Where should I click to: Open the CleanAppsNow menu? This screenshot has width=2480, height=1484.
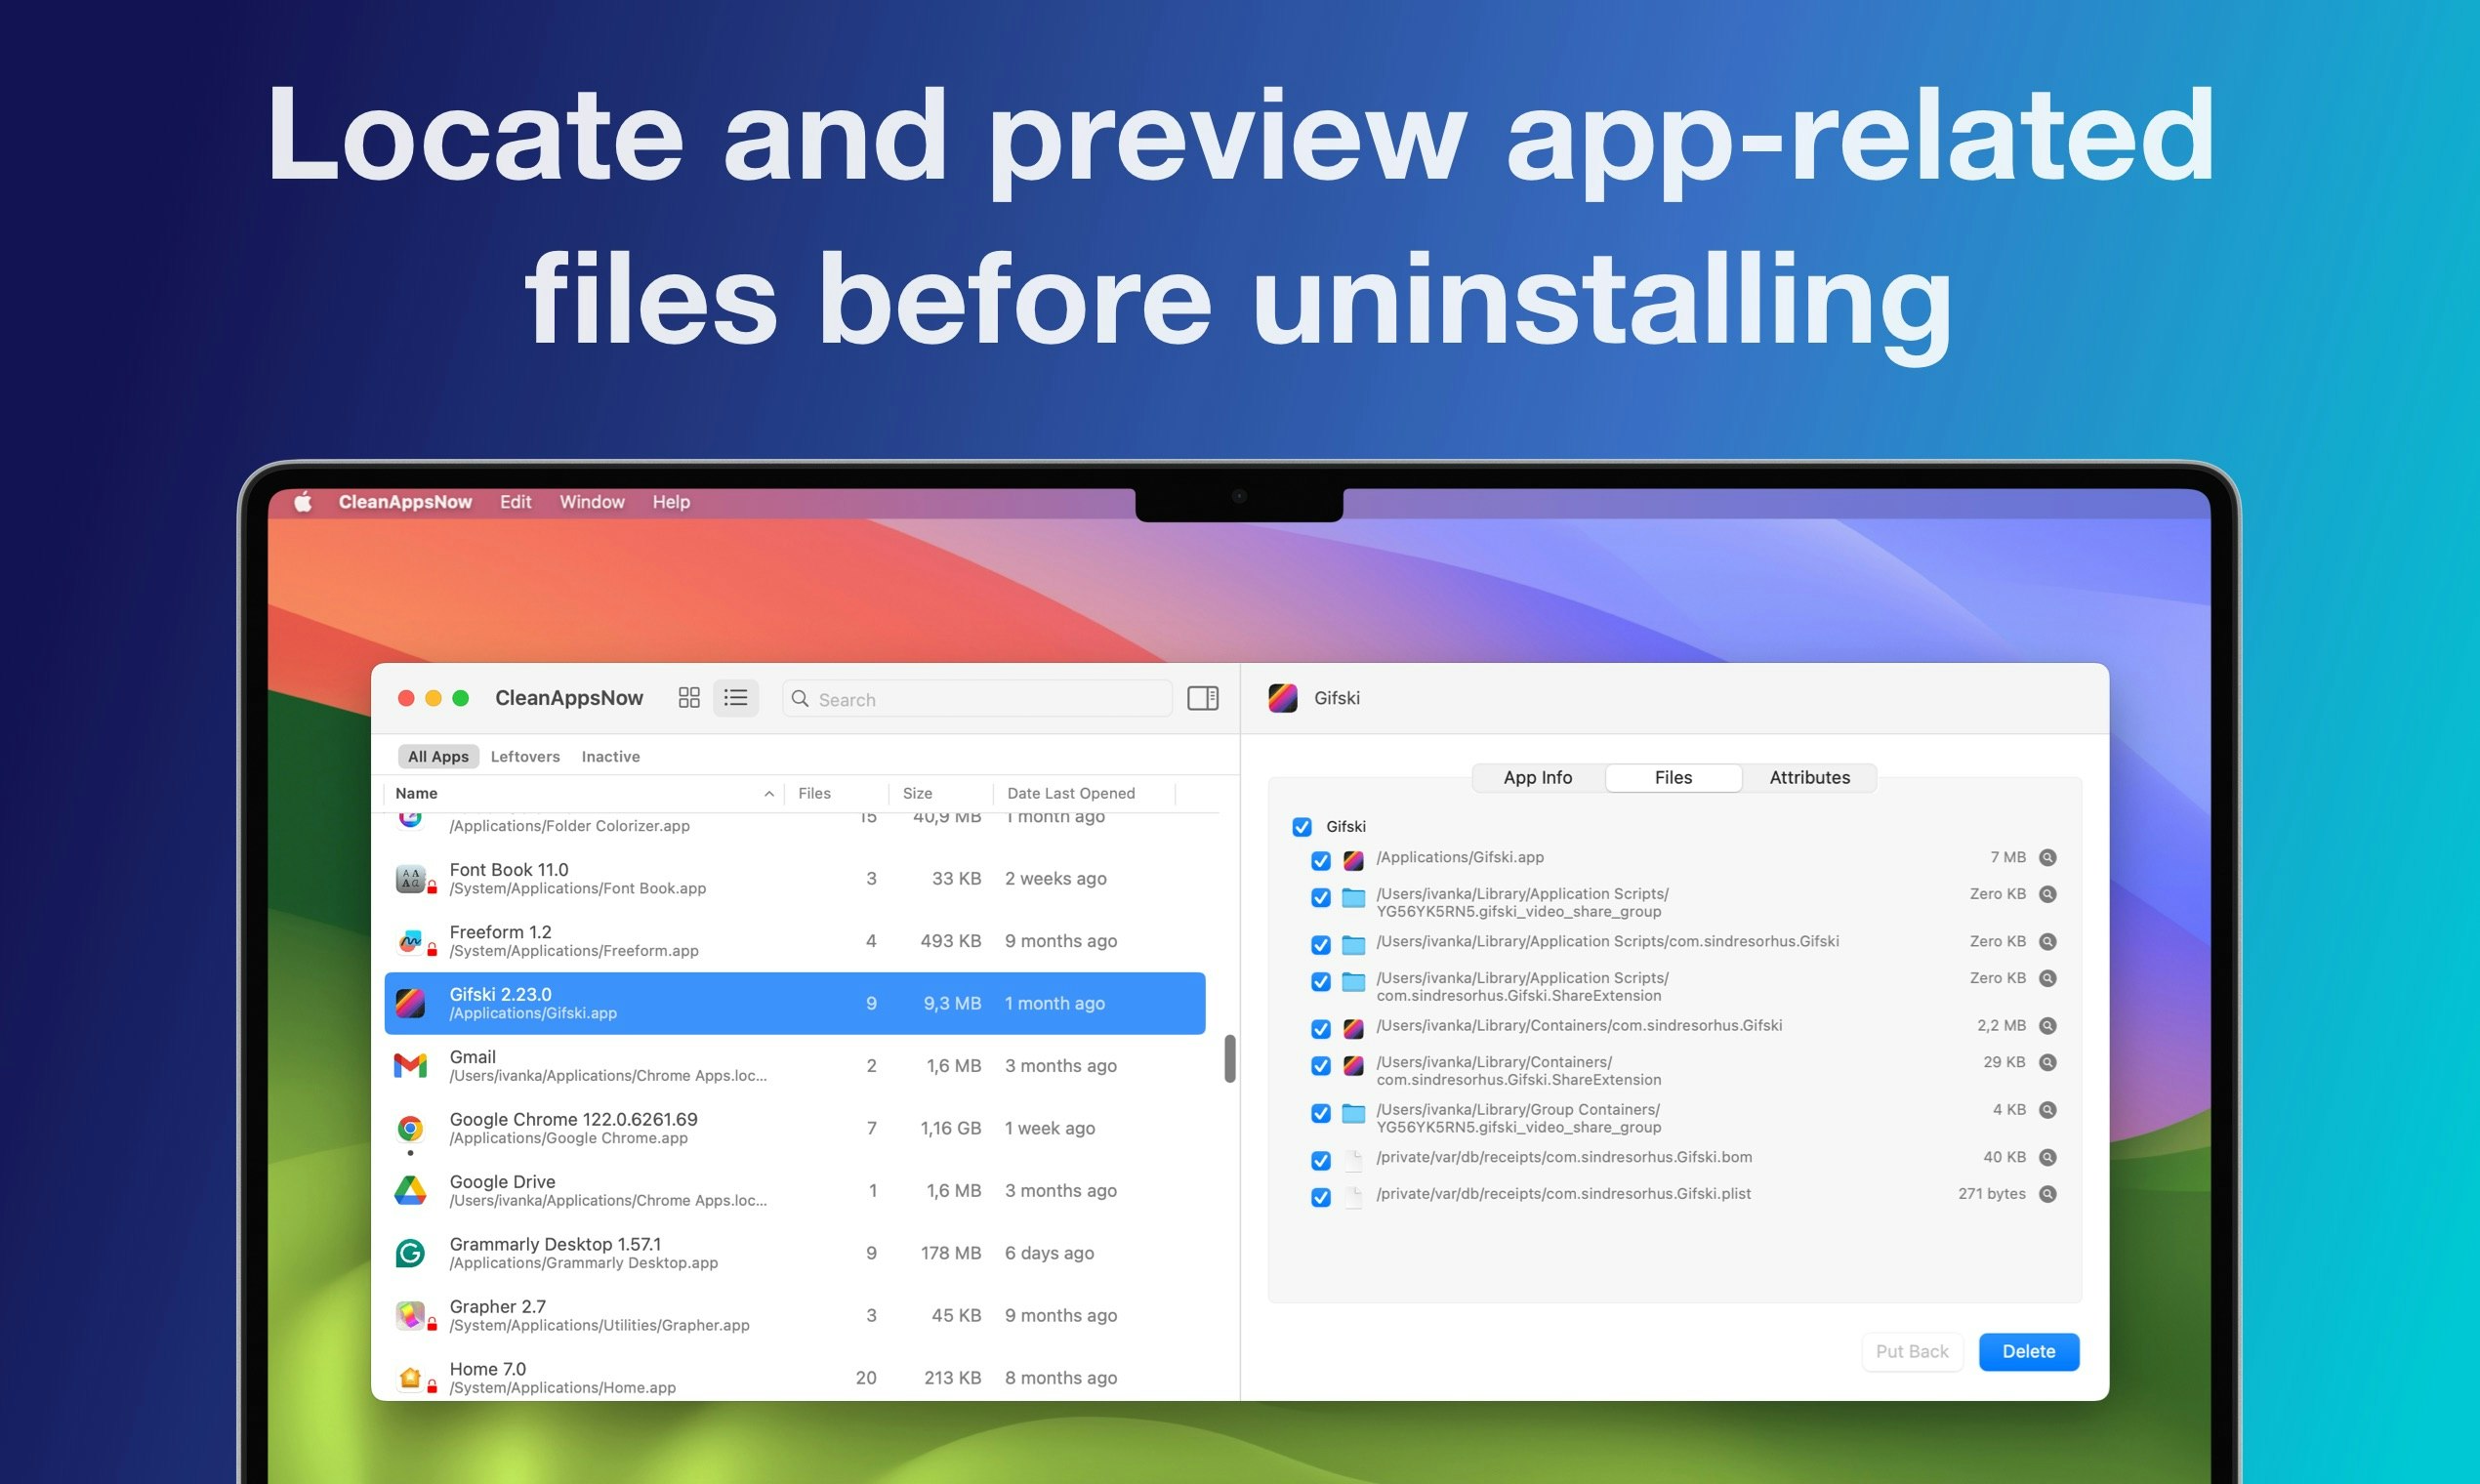click(x=405, y=502)
